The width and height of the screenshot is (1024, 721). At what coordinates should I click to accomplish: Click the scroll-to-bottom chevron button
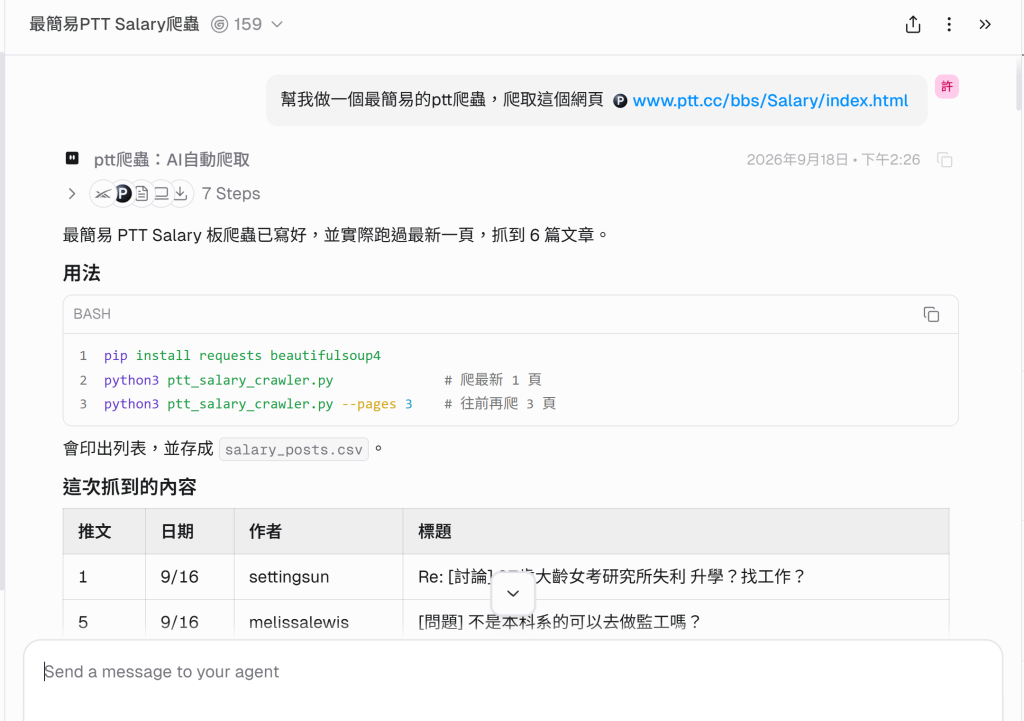coord(513,593)
